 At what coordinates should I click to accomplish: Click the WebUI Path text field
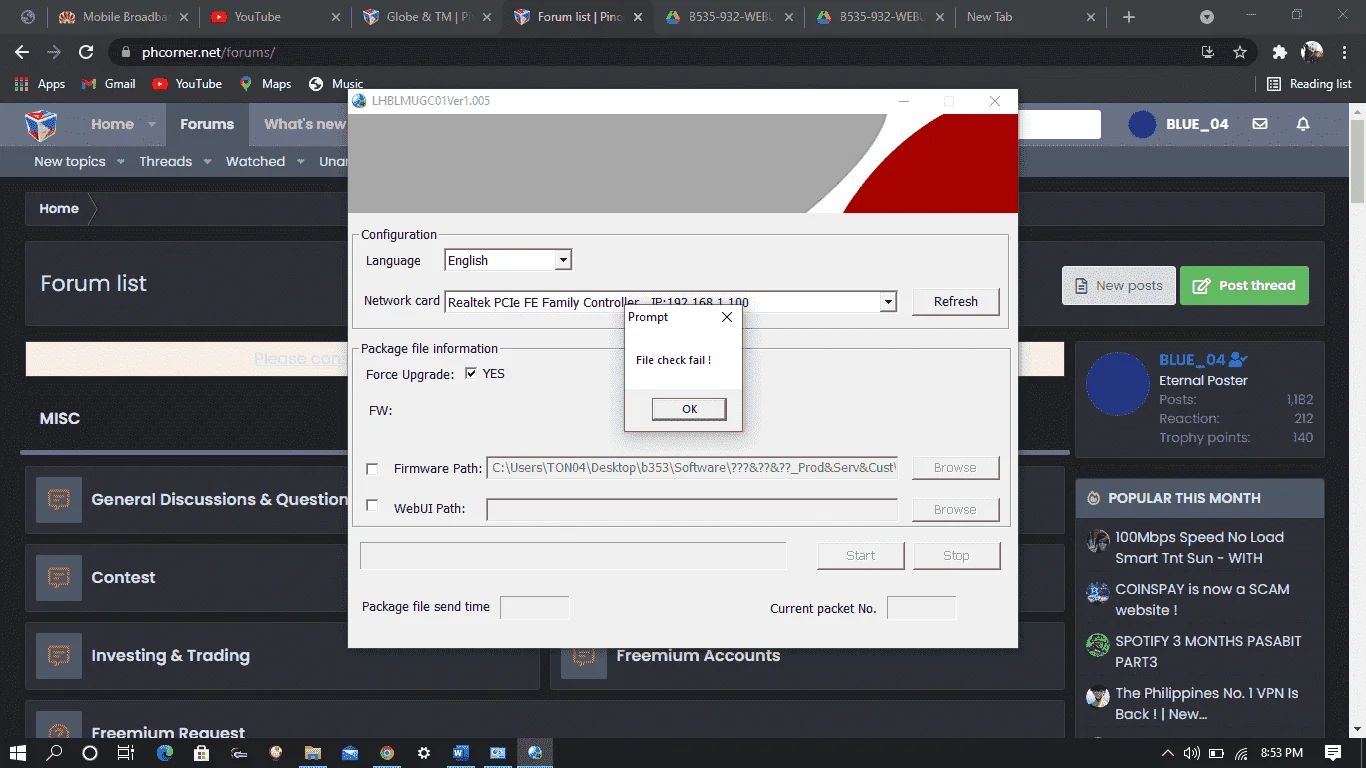tap(692, 509)
